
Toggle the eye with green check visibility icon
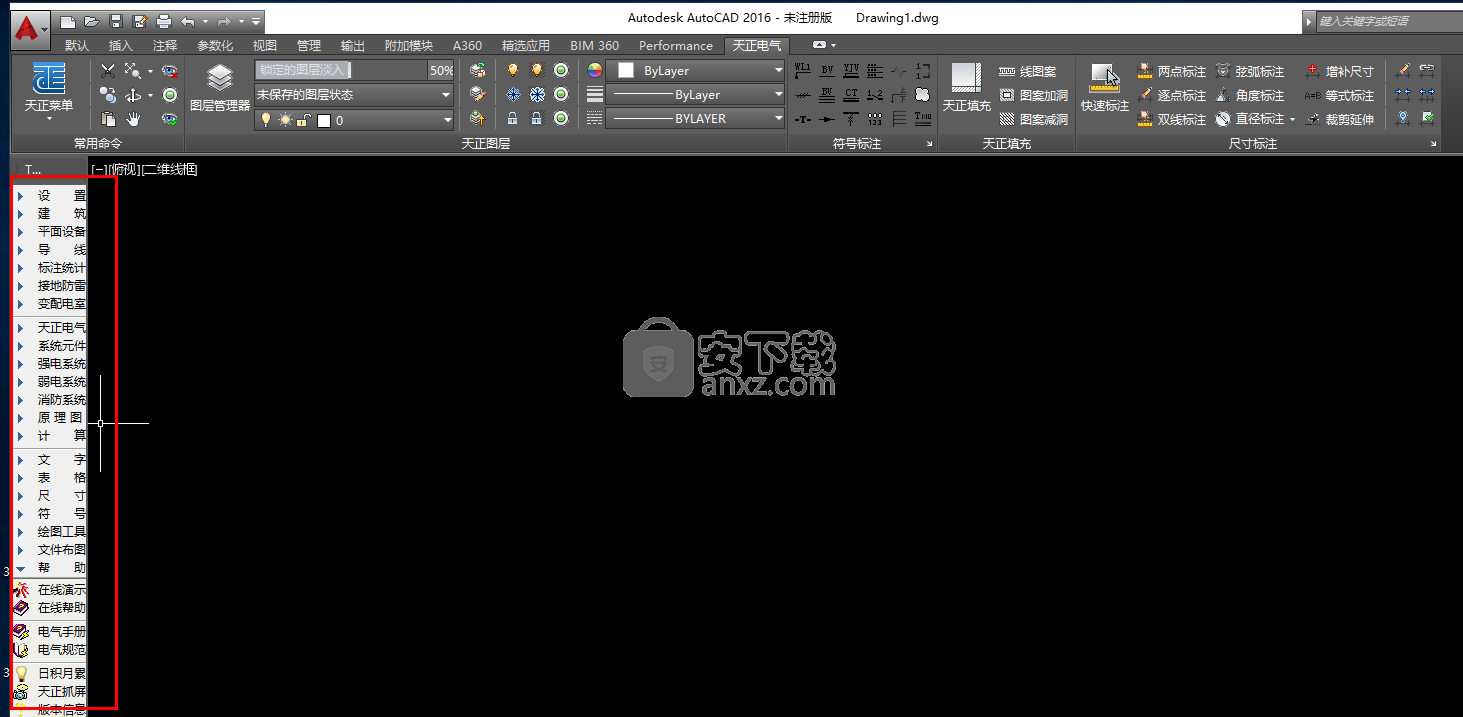click(170, 119)
